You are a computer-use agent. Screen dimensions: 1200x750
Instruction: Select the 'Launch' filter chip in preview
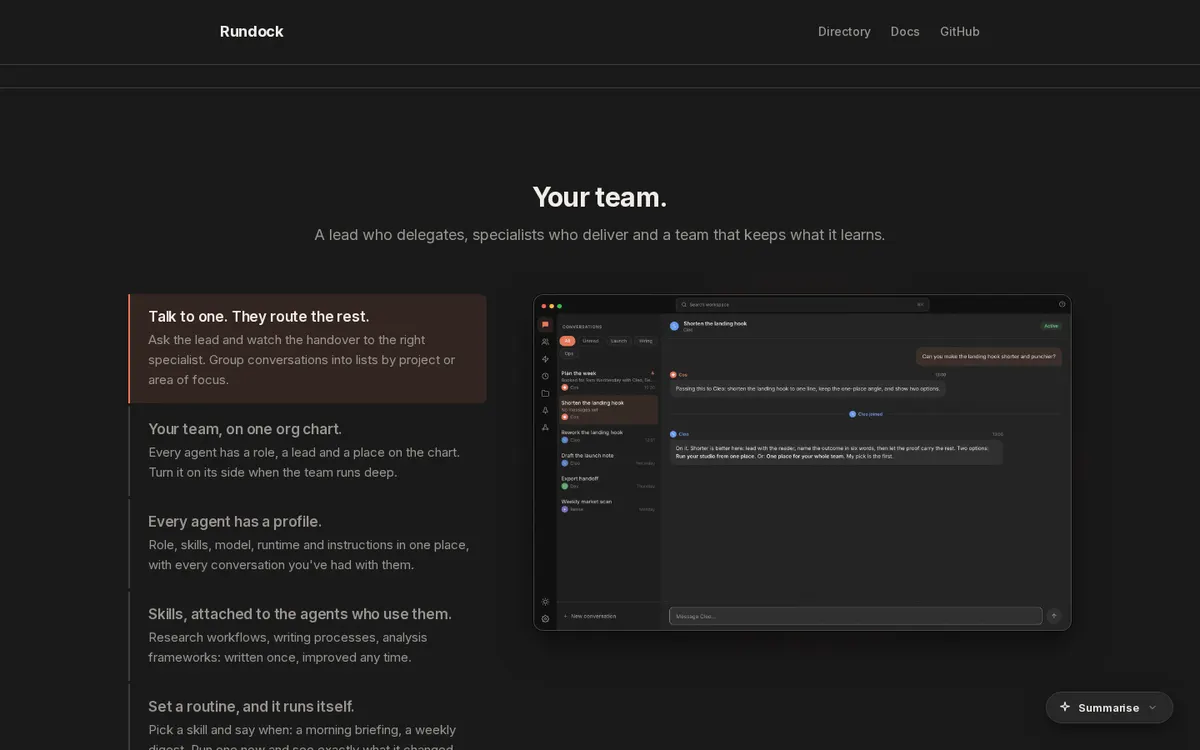tap(619, 341)
